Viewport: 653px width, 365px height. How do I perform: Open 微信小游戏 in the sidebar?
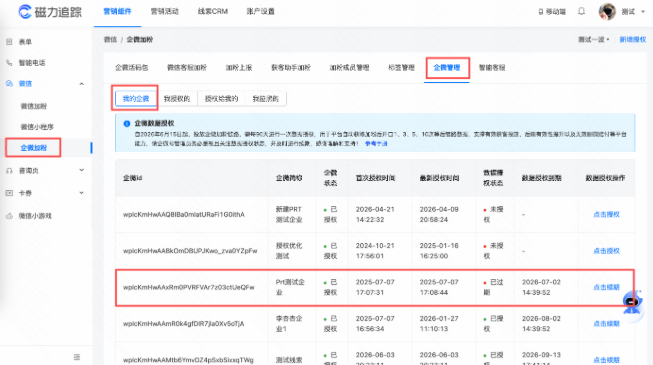tap(35, 216)
